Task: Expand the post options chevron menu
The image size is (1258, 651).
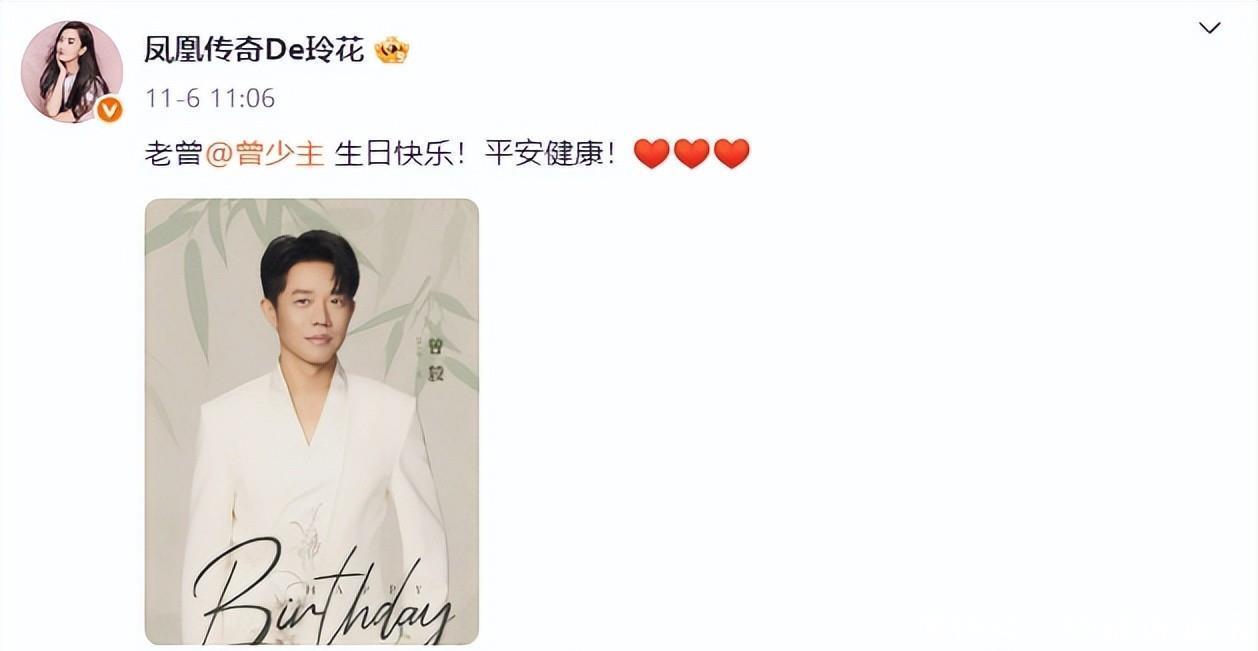Action: (1210, 28)
